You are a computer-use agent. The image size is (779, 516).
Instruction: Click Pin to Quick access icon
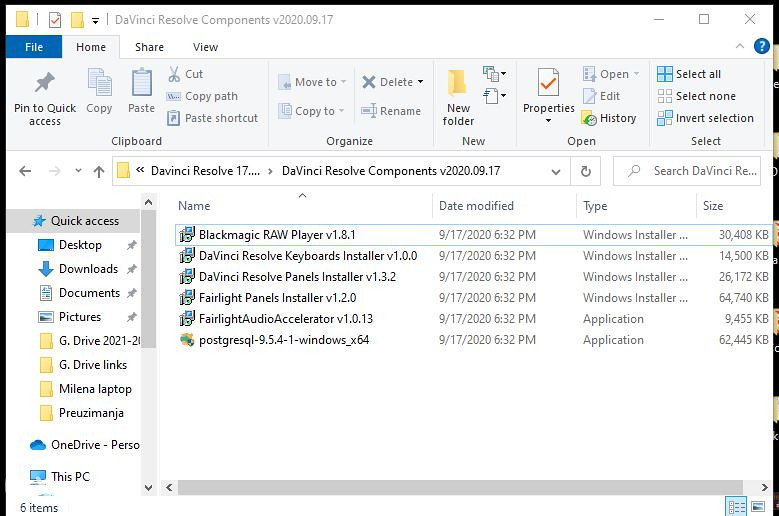coord(45,82)
